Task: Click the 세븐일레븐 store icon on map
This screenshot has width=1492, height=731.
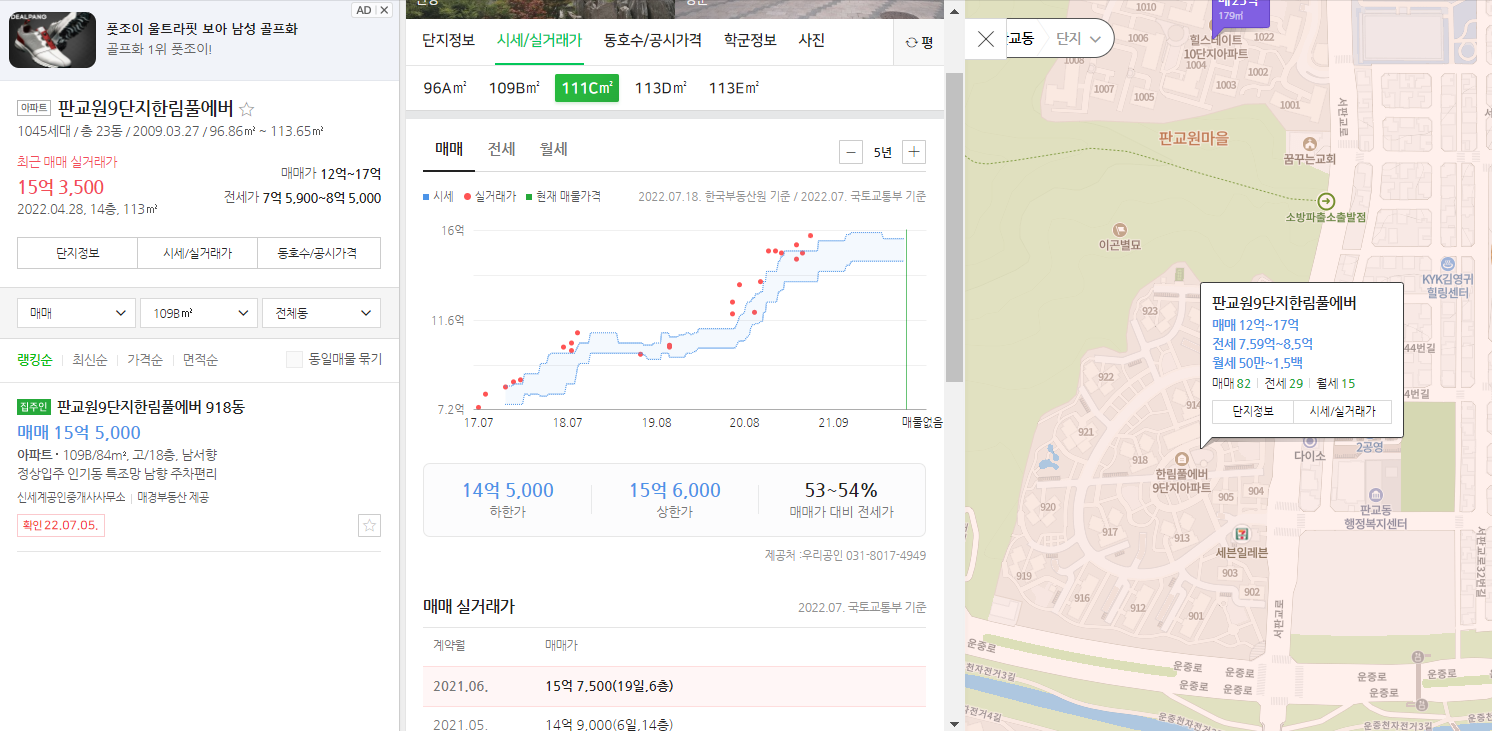Action: 1241,533
